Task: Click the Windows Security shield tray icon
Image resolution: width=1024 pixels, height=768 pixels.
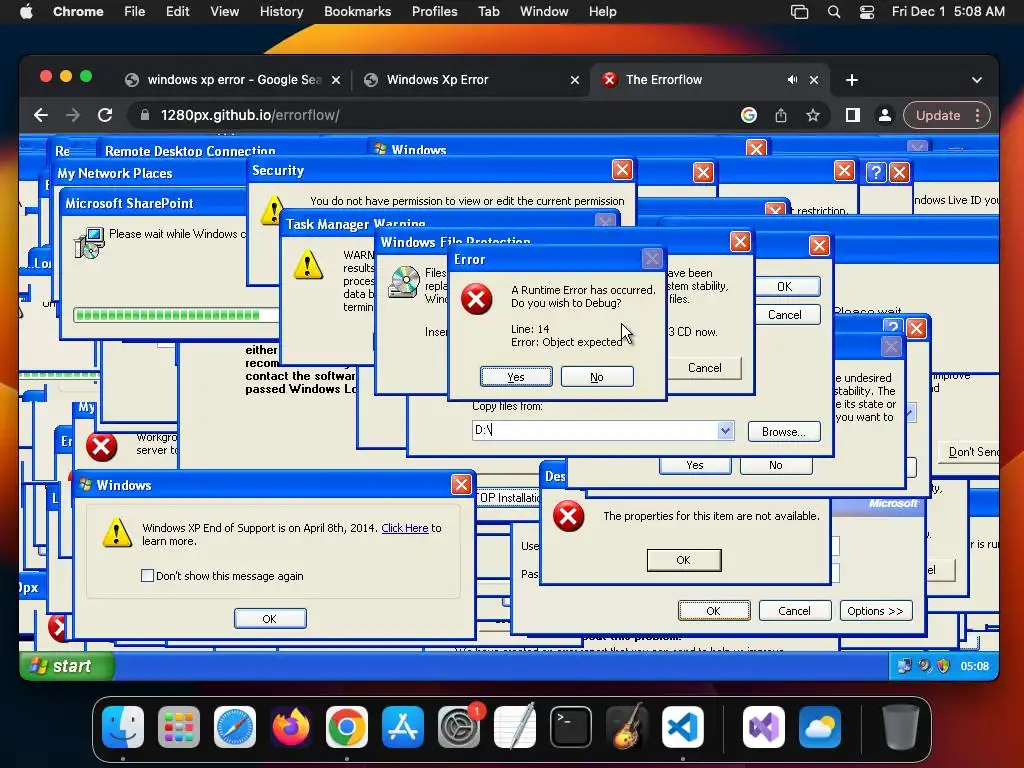Action: point(943,665)
